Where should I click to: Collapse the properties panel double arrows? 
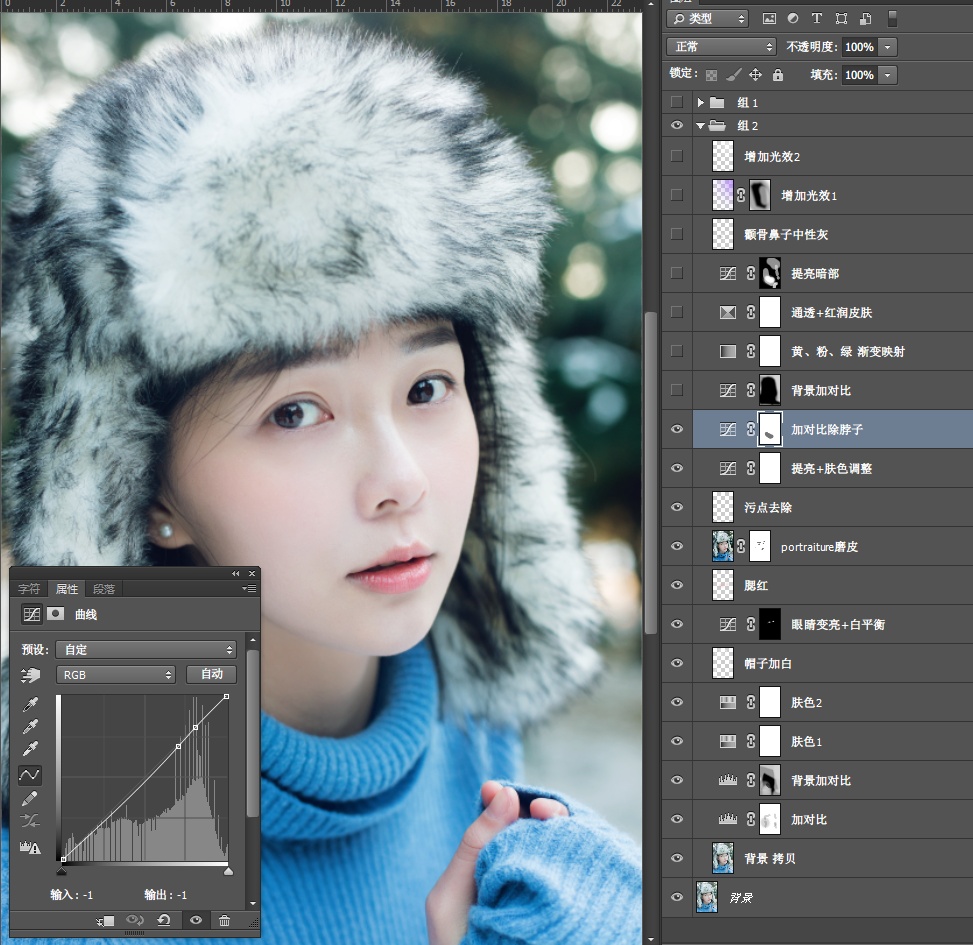click(x=235, y=573)
